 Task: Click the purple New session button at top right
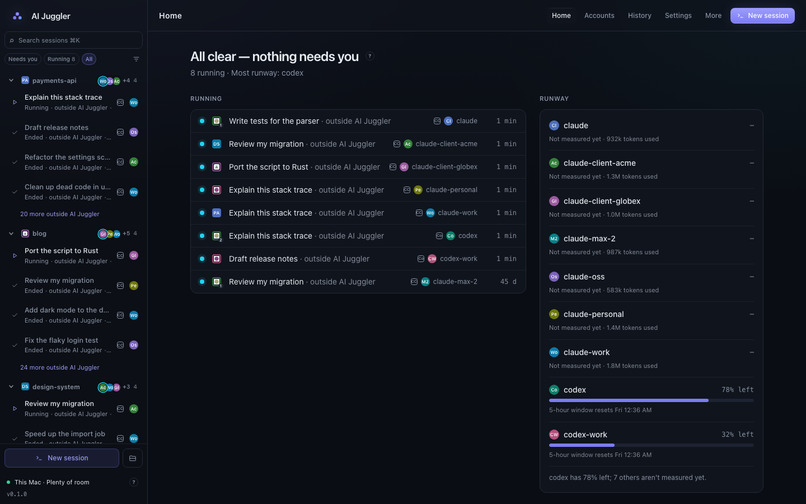coord(762,15)
